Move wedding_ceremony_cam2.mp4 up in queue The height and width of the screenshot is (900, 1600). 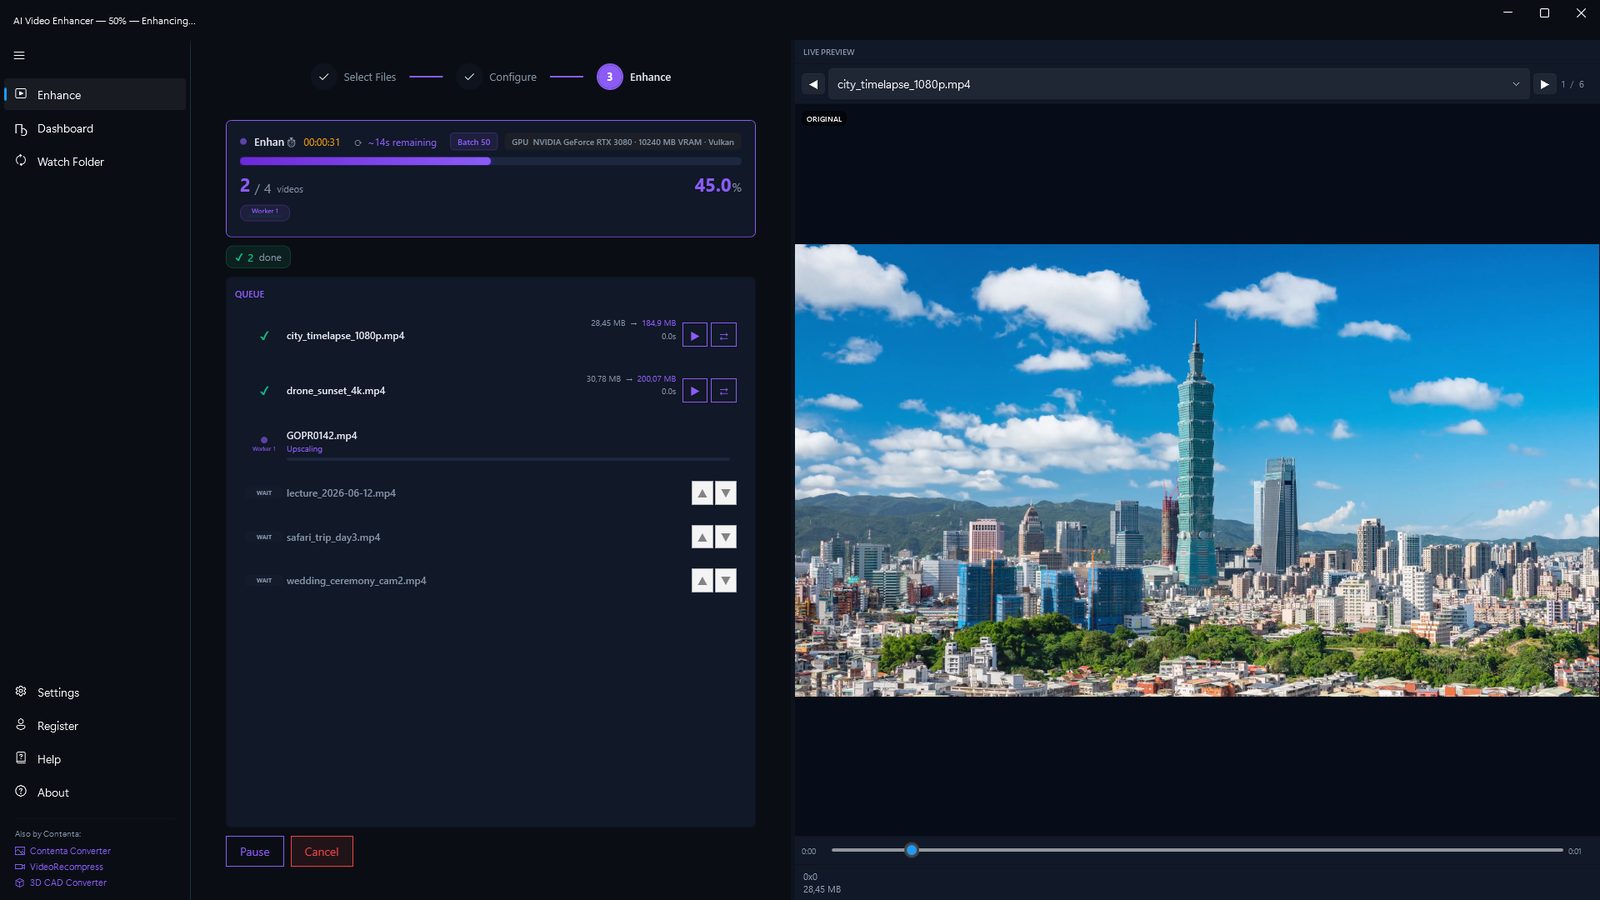702,580
